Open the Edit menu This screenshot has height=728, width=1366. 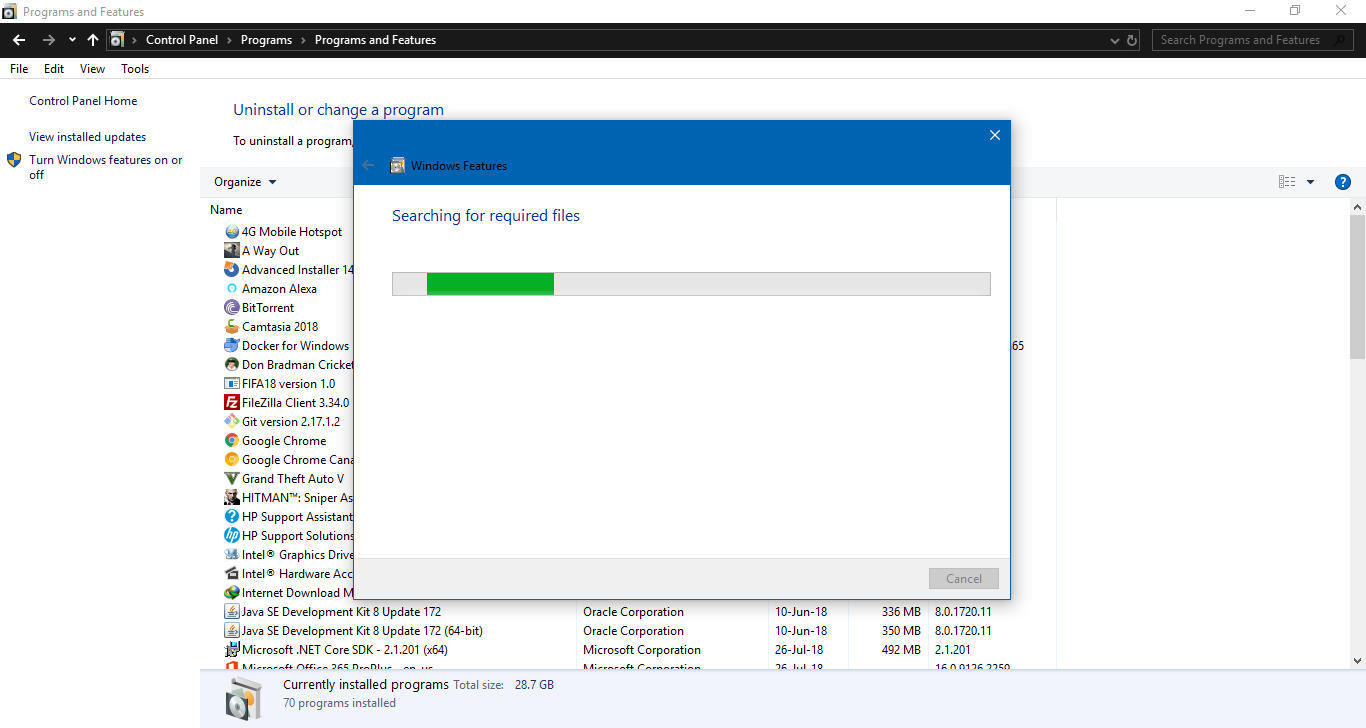pyautogui.click(x=54, y=69)
